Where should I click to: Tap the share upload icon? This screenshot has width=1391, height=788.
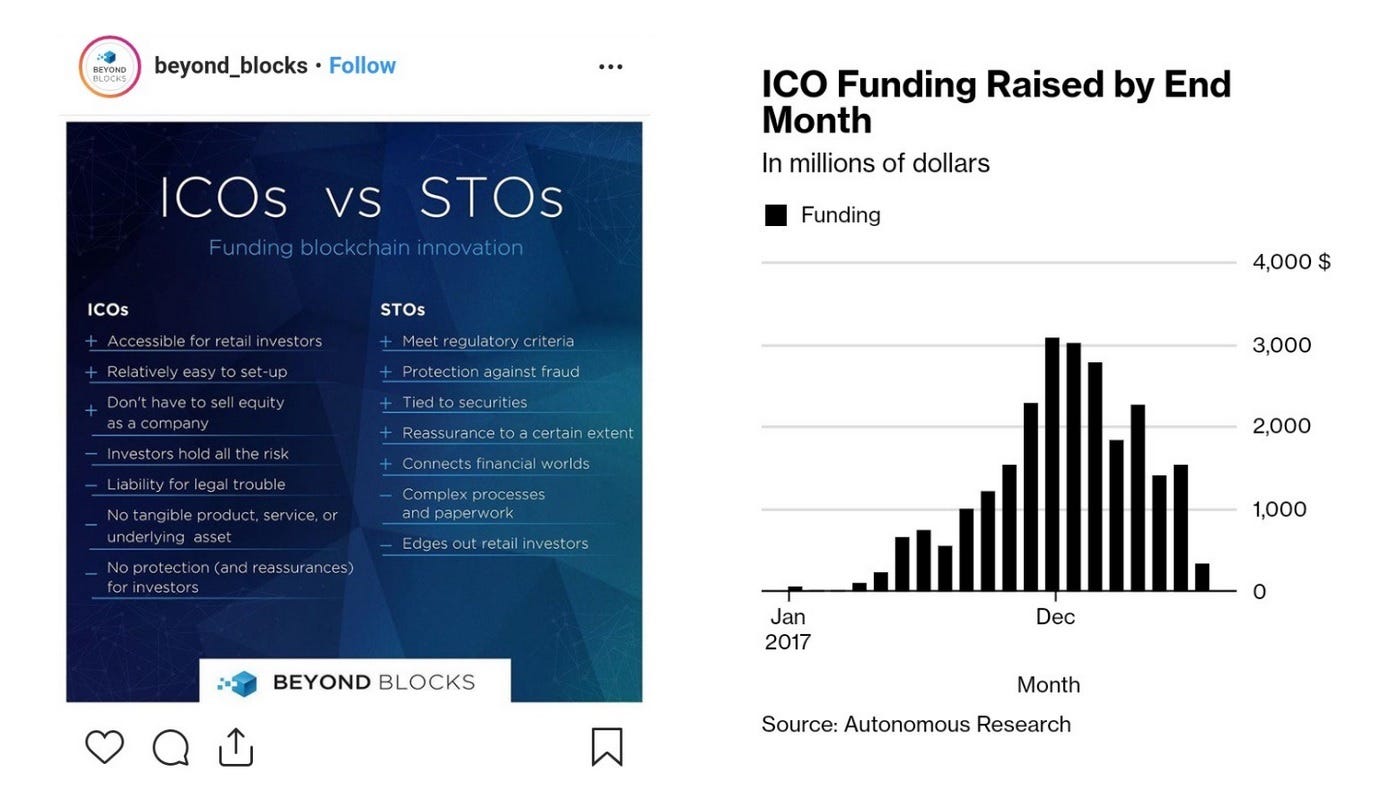click(236, 747)
